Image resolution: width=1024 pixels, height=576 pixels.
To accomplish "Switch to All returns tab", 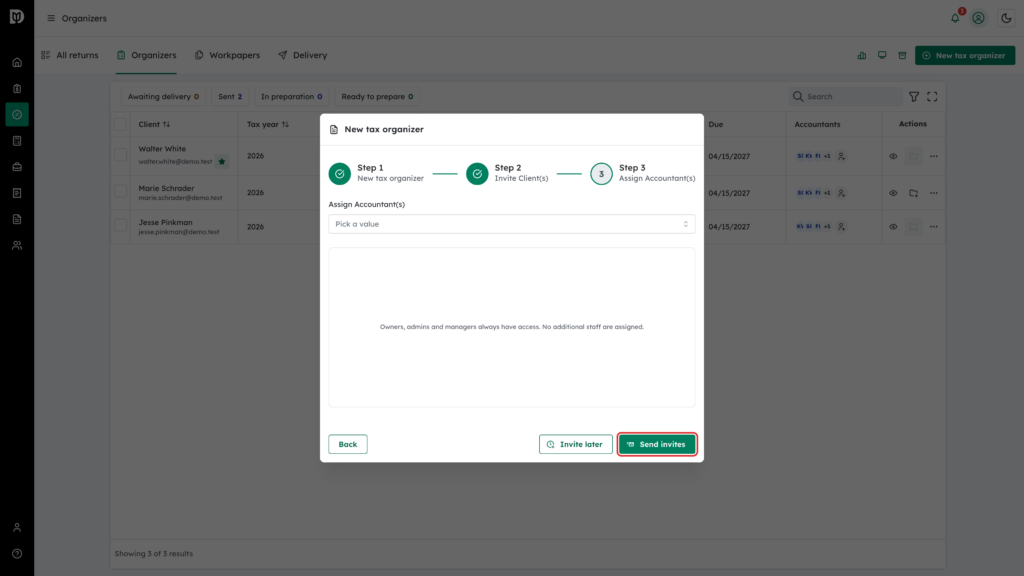I will (70, 56).
